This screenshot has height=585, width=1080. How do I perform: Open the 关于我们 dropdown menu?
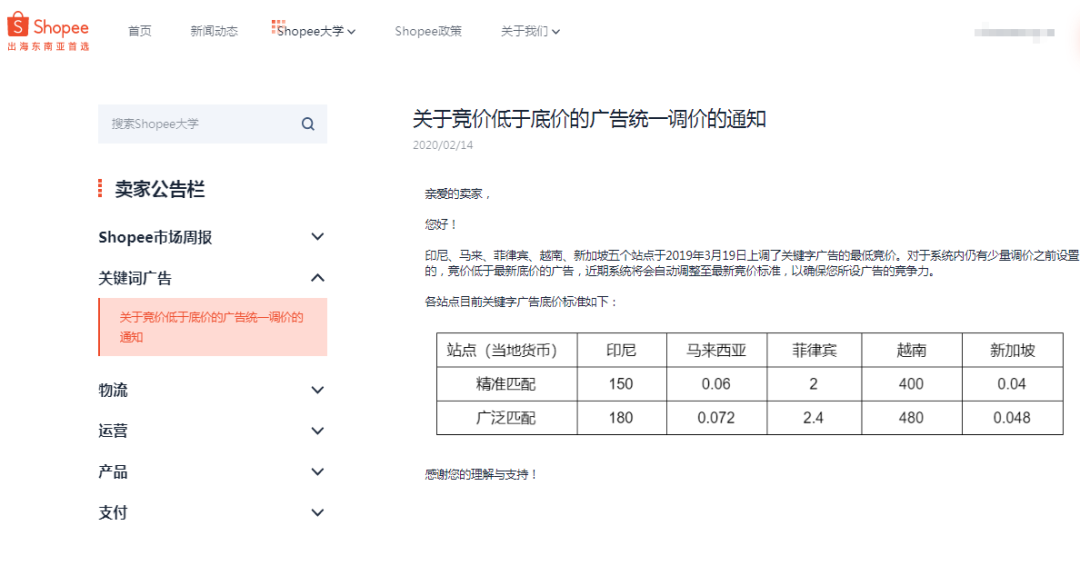point(530,31)
